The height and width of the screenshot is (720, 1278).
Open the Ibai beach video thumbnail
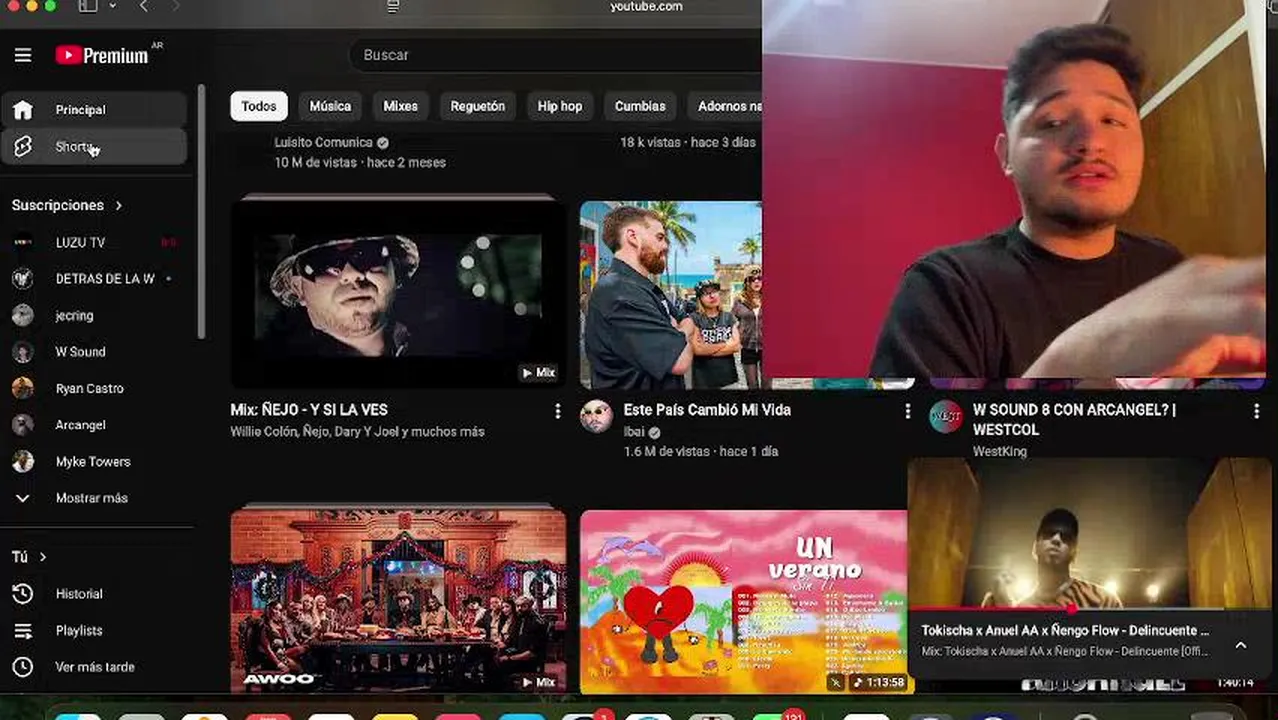click(671, 295)
